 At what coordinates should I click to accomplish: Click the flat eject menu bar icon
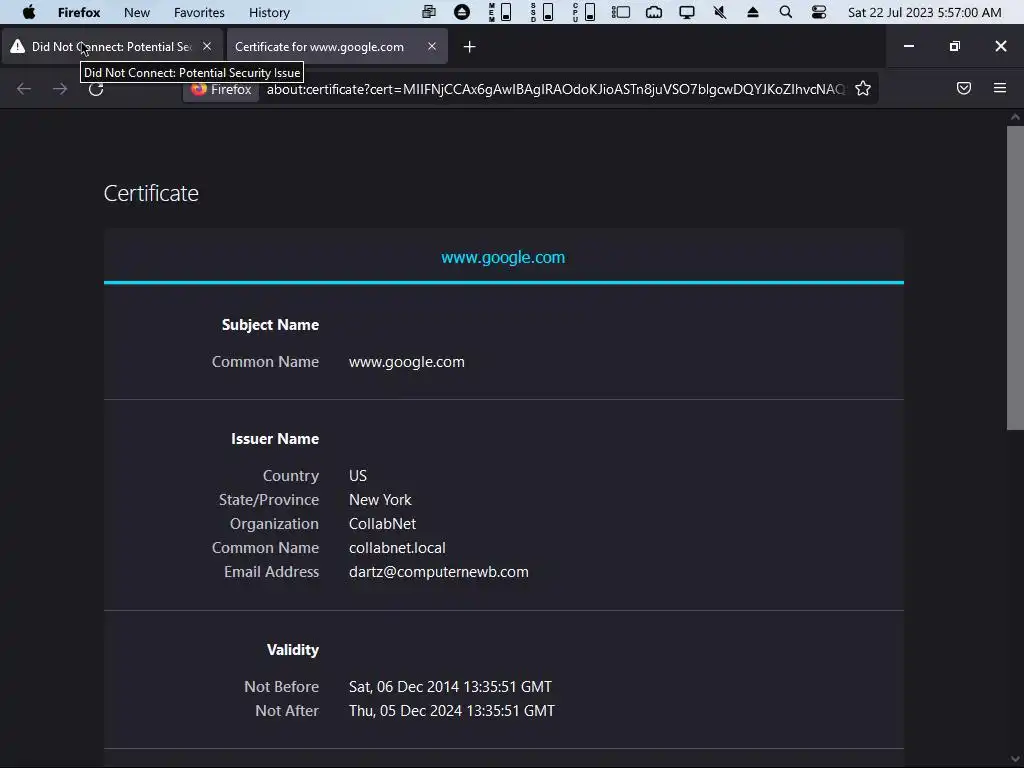click(x=752, y=12)
